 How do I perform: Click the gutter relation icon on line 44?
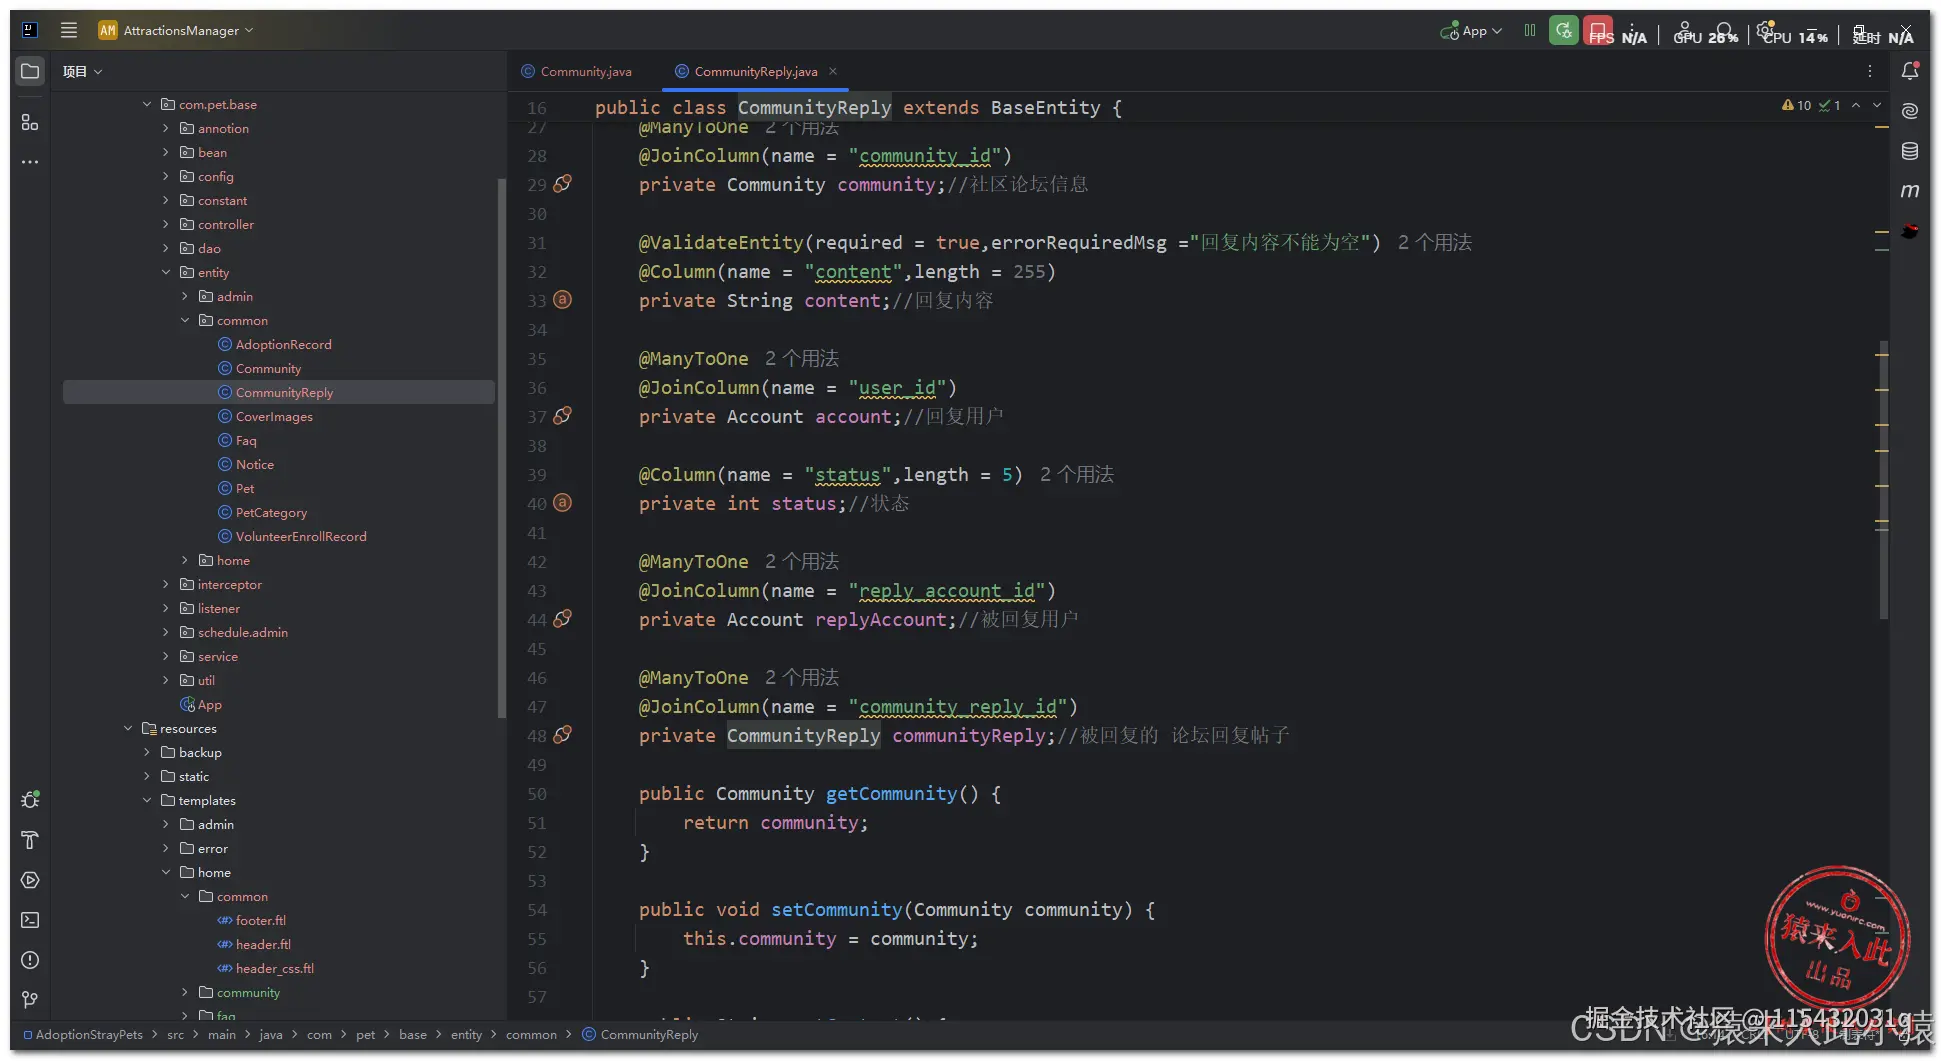(563, 619)
